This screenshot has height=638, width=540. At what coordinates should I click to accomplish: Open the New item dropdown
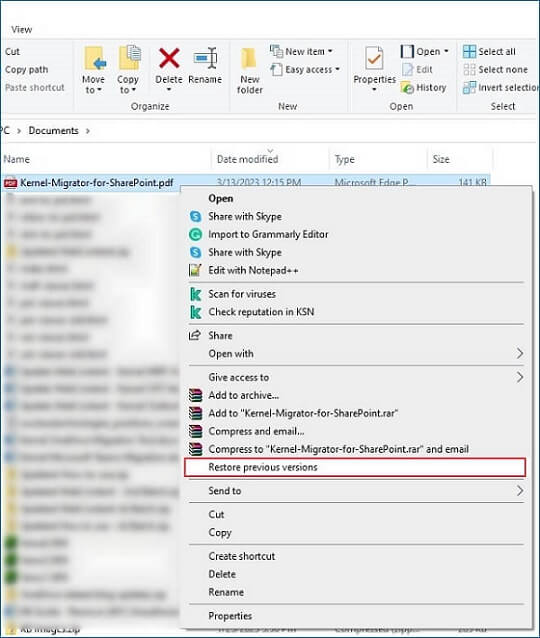(301, 51)
